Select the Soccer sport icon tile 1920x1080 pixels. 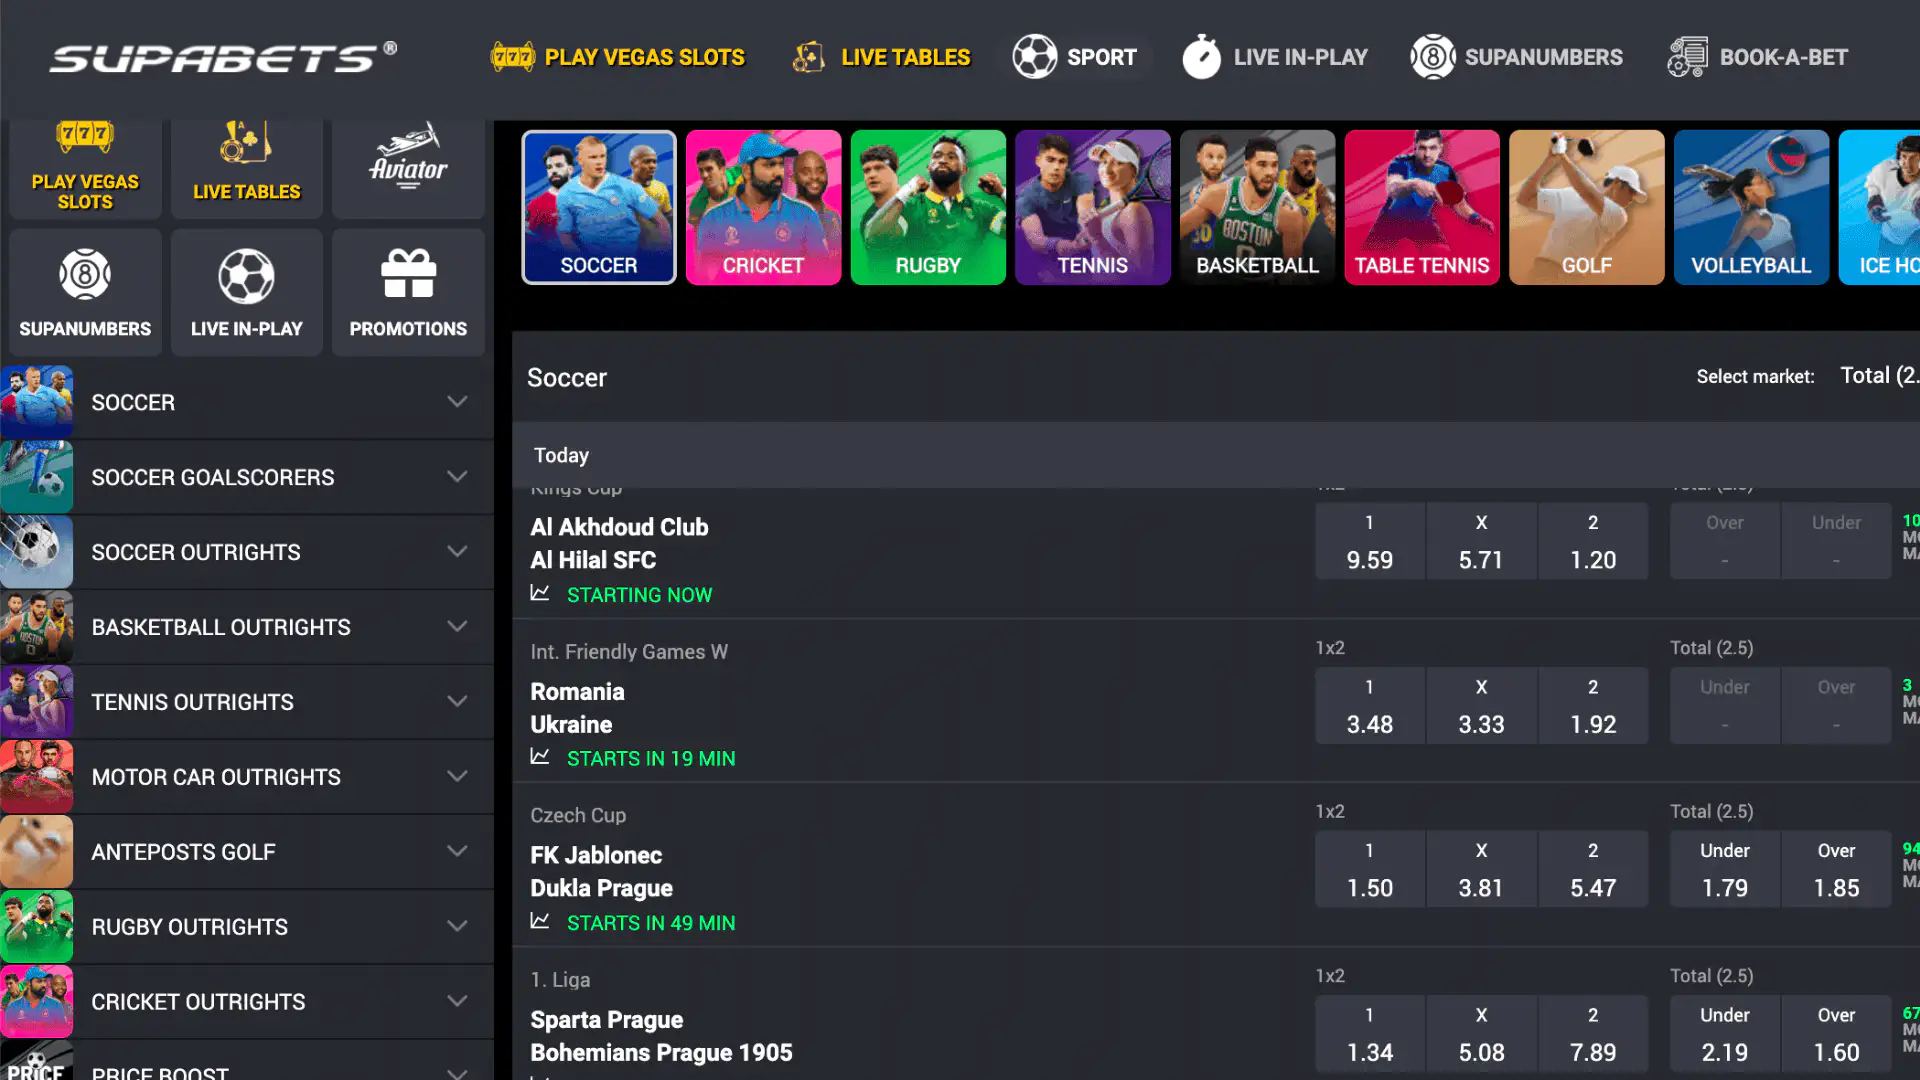(x=598, y=207)
